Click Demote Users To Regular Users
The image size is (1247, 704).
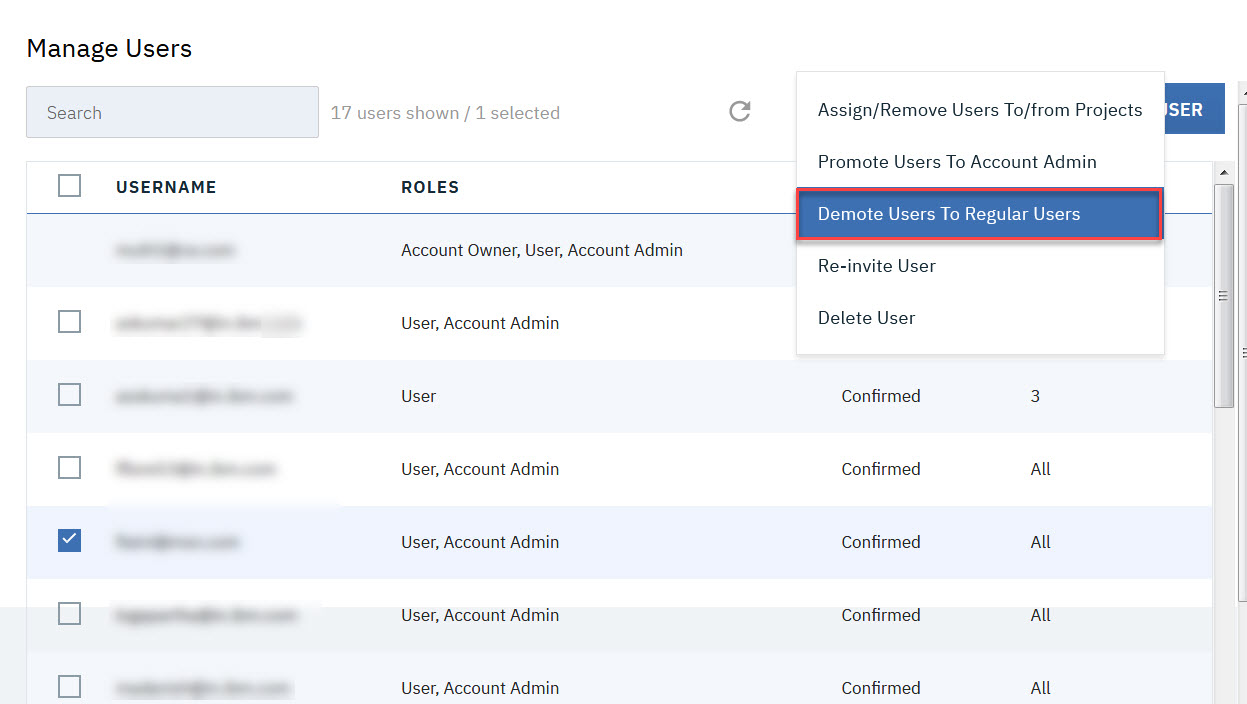pyautogui.click(x=948, y=214)
